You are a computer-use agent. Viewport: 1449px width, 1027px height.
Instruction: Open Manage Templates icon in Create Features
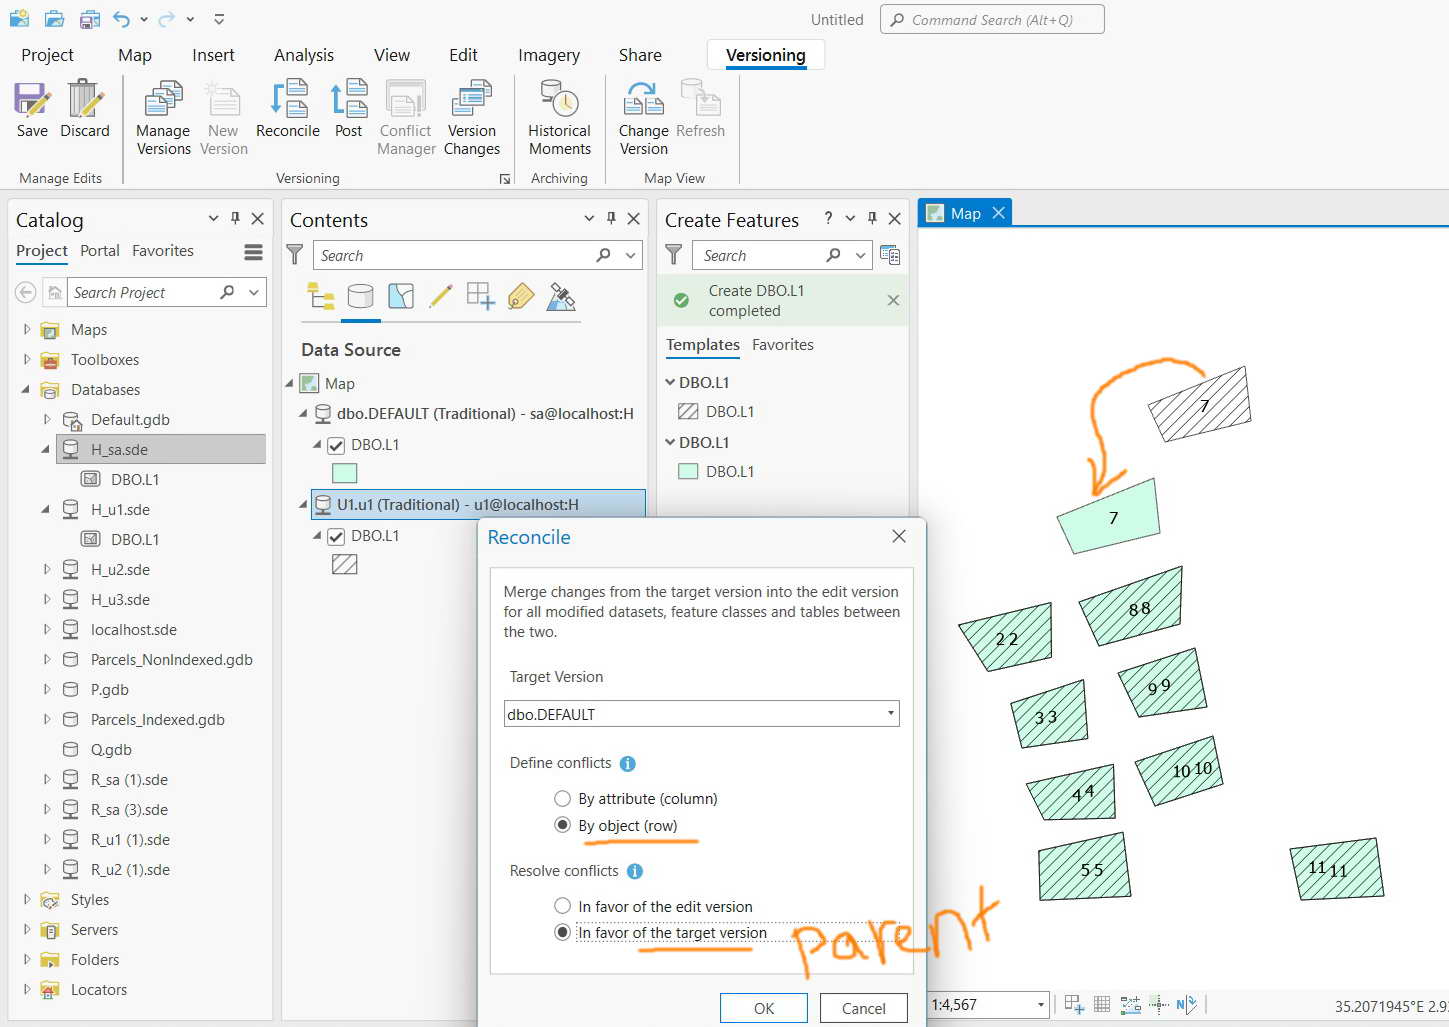890,255
